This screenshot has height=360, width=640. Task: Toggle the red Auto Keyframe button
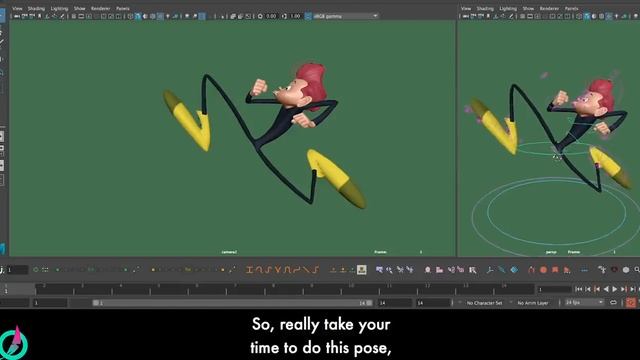(x=631, y=302)
